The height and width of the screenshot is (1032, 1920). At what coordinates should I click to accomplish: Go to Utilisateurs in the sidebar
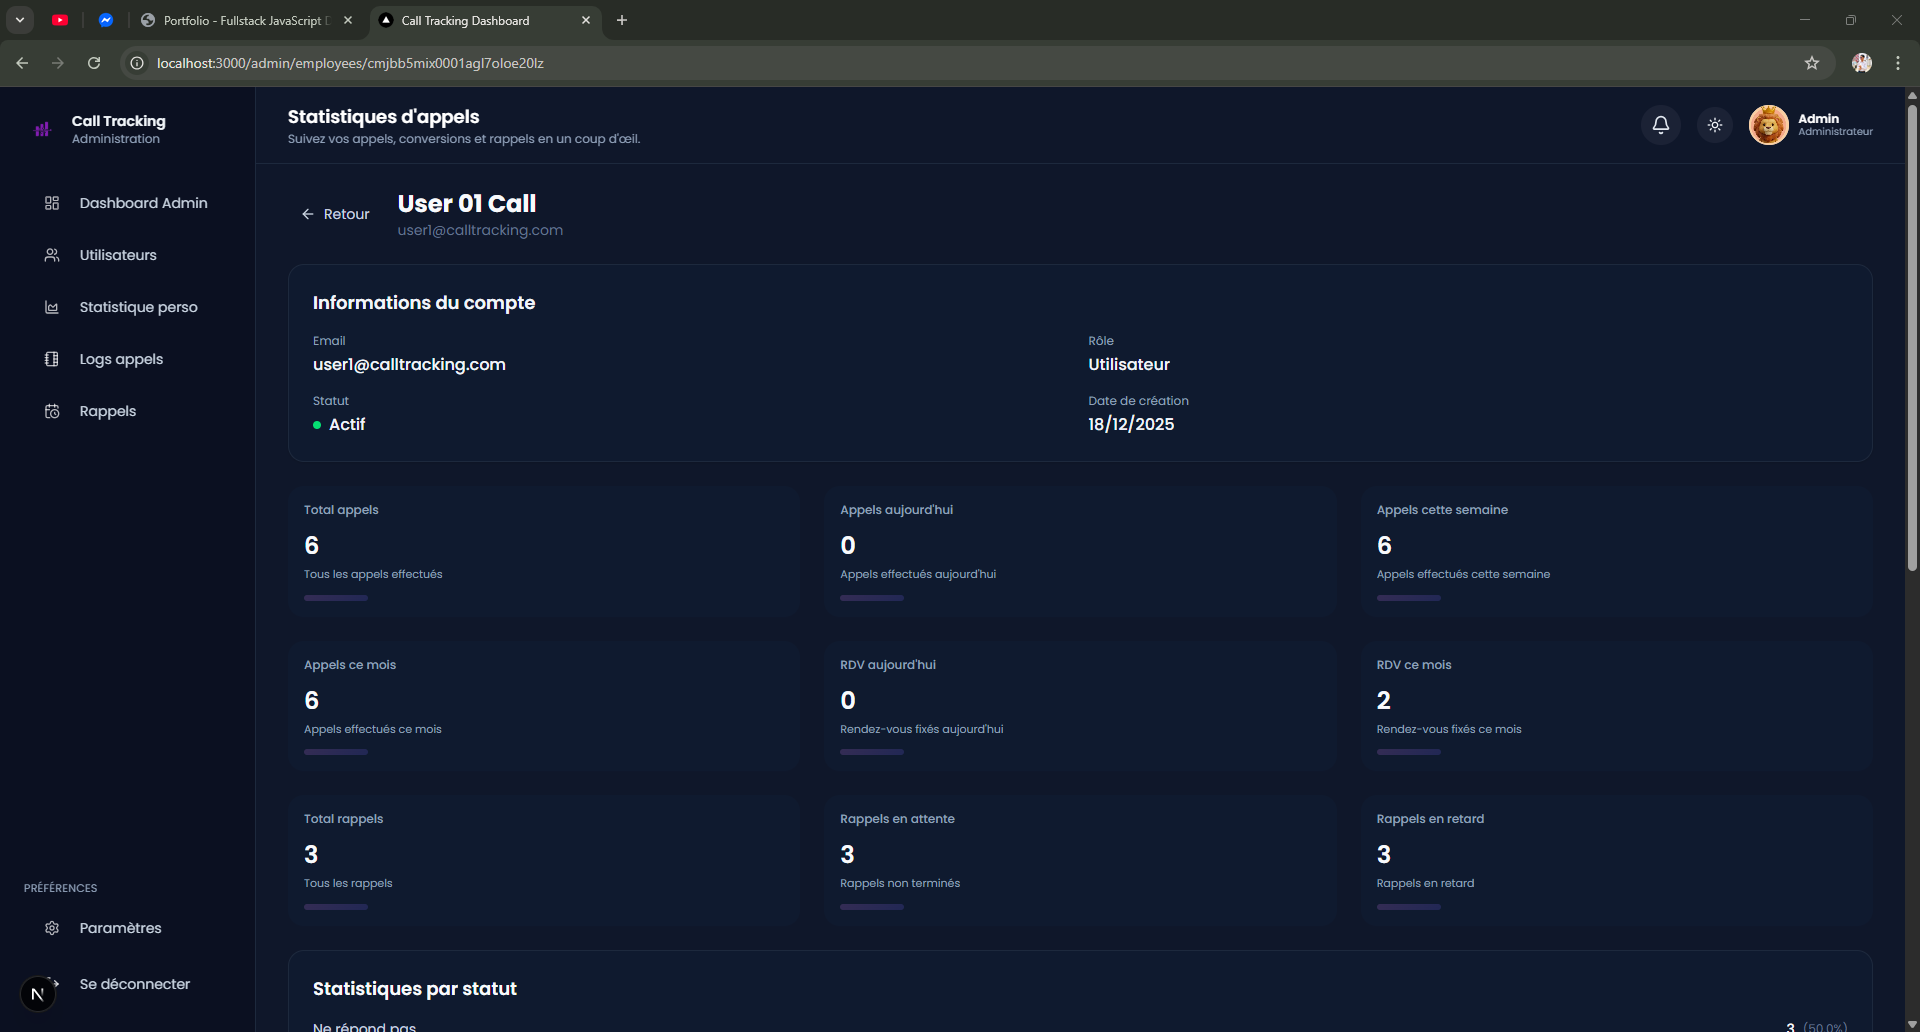tap(118, 255)
